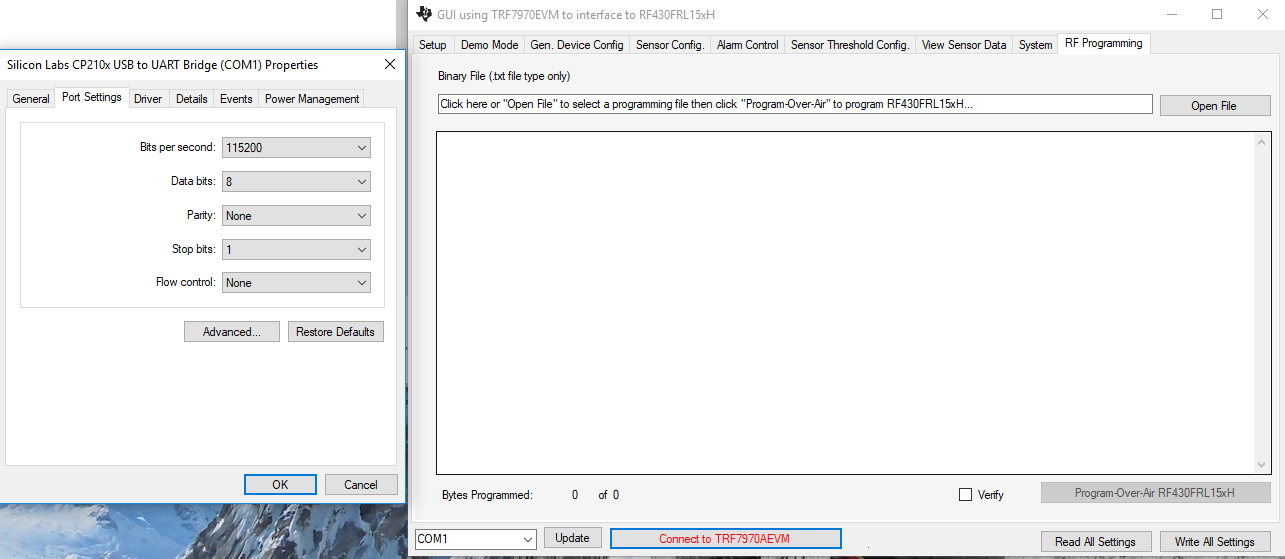Open the Demo Mode tab
1285x559 pixels.
(489, 45)
